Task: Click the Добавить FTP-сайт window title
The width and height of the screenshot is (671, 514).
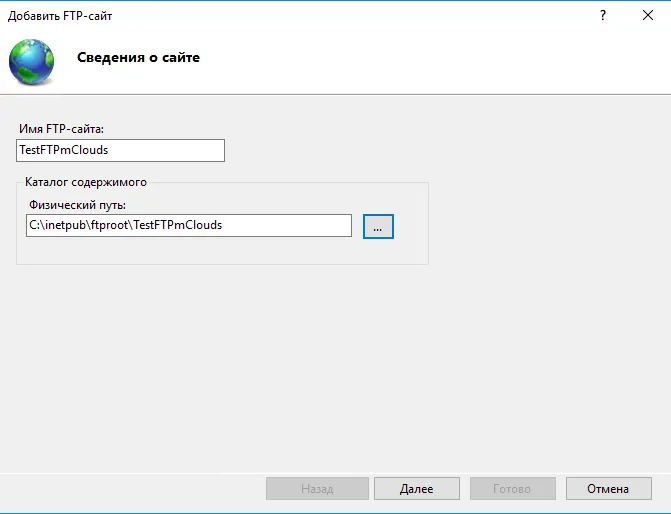Action: point(60,16)
